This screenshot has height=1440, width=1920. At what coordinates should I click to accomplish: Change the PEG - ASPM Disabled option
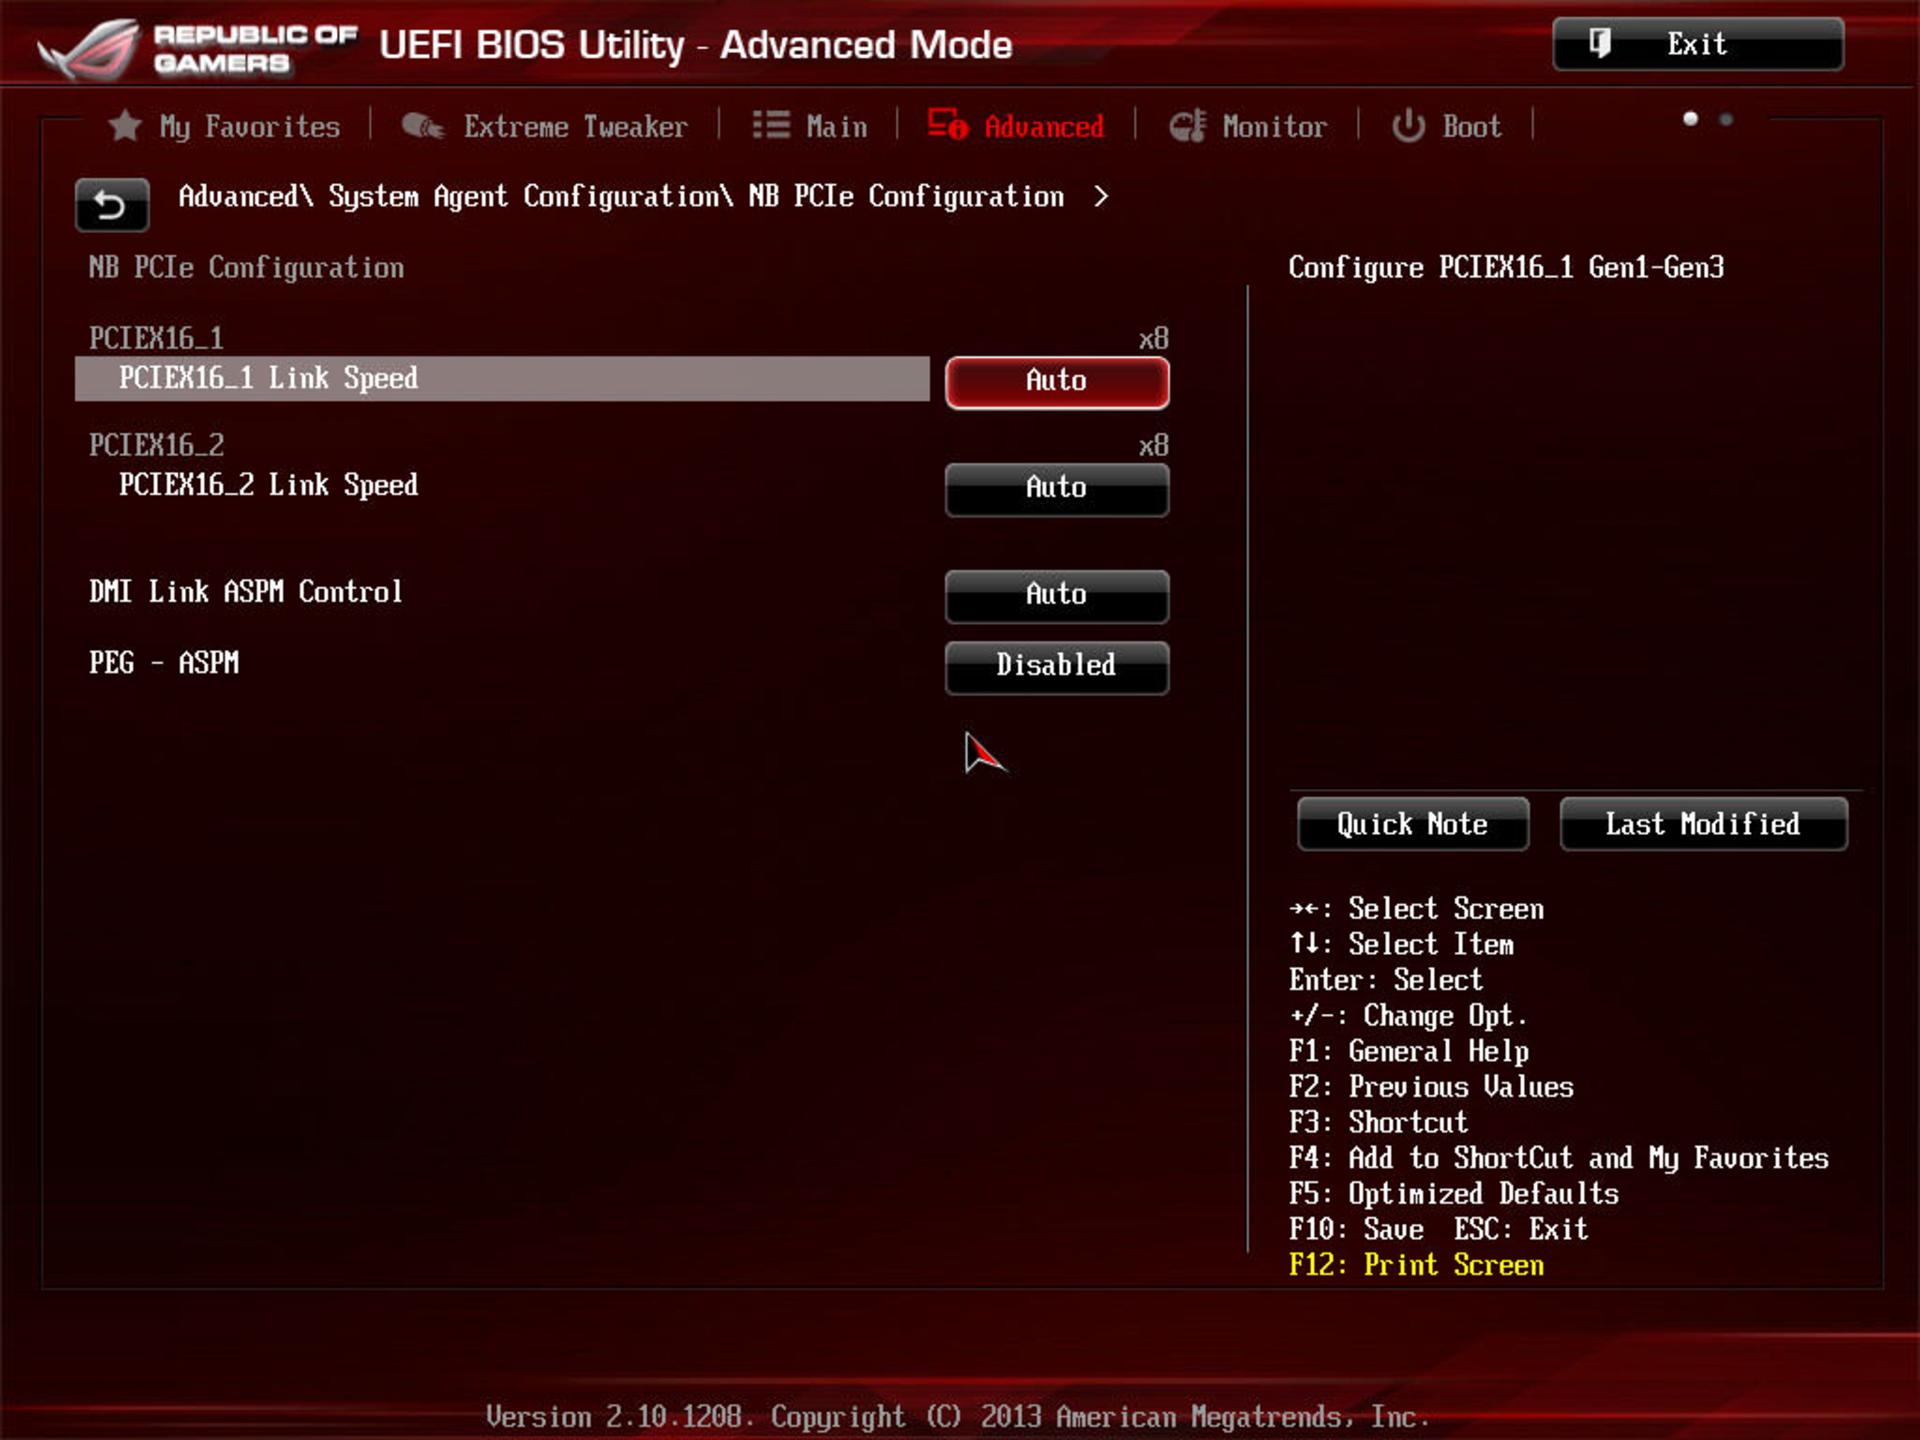coord(1057,667)
